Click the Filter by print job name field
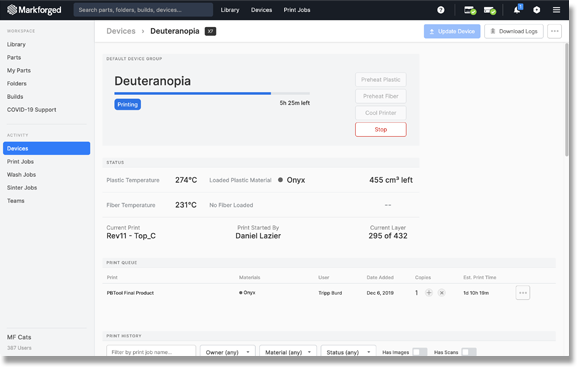 151,352
